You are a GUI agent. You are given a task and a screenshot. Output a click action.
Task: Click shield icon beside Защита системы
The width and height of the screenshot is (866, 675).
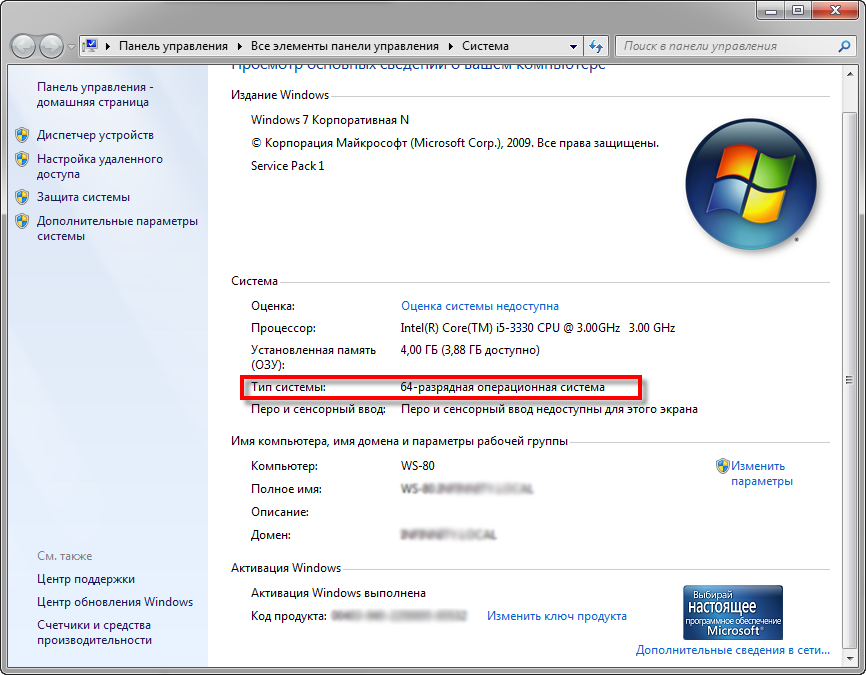pos(22,197)
